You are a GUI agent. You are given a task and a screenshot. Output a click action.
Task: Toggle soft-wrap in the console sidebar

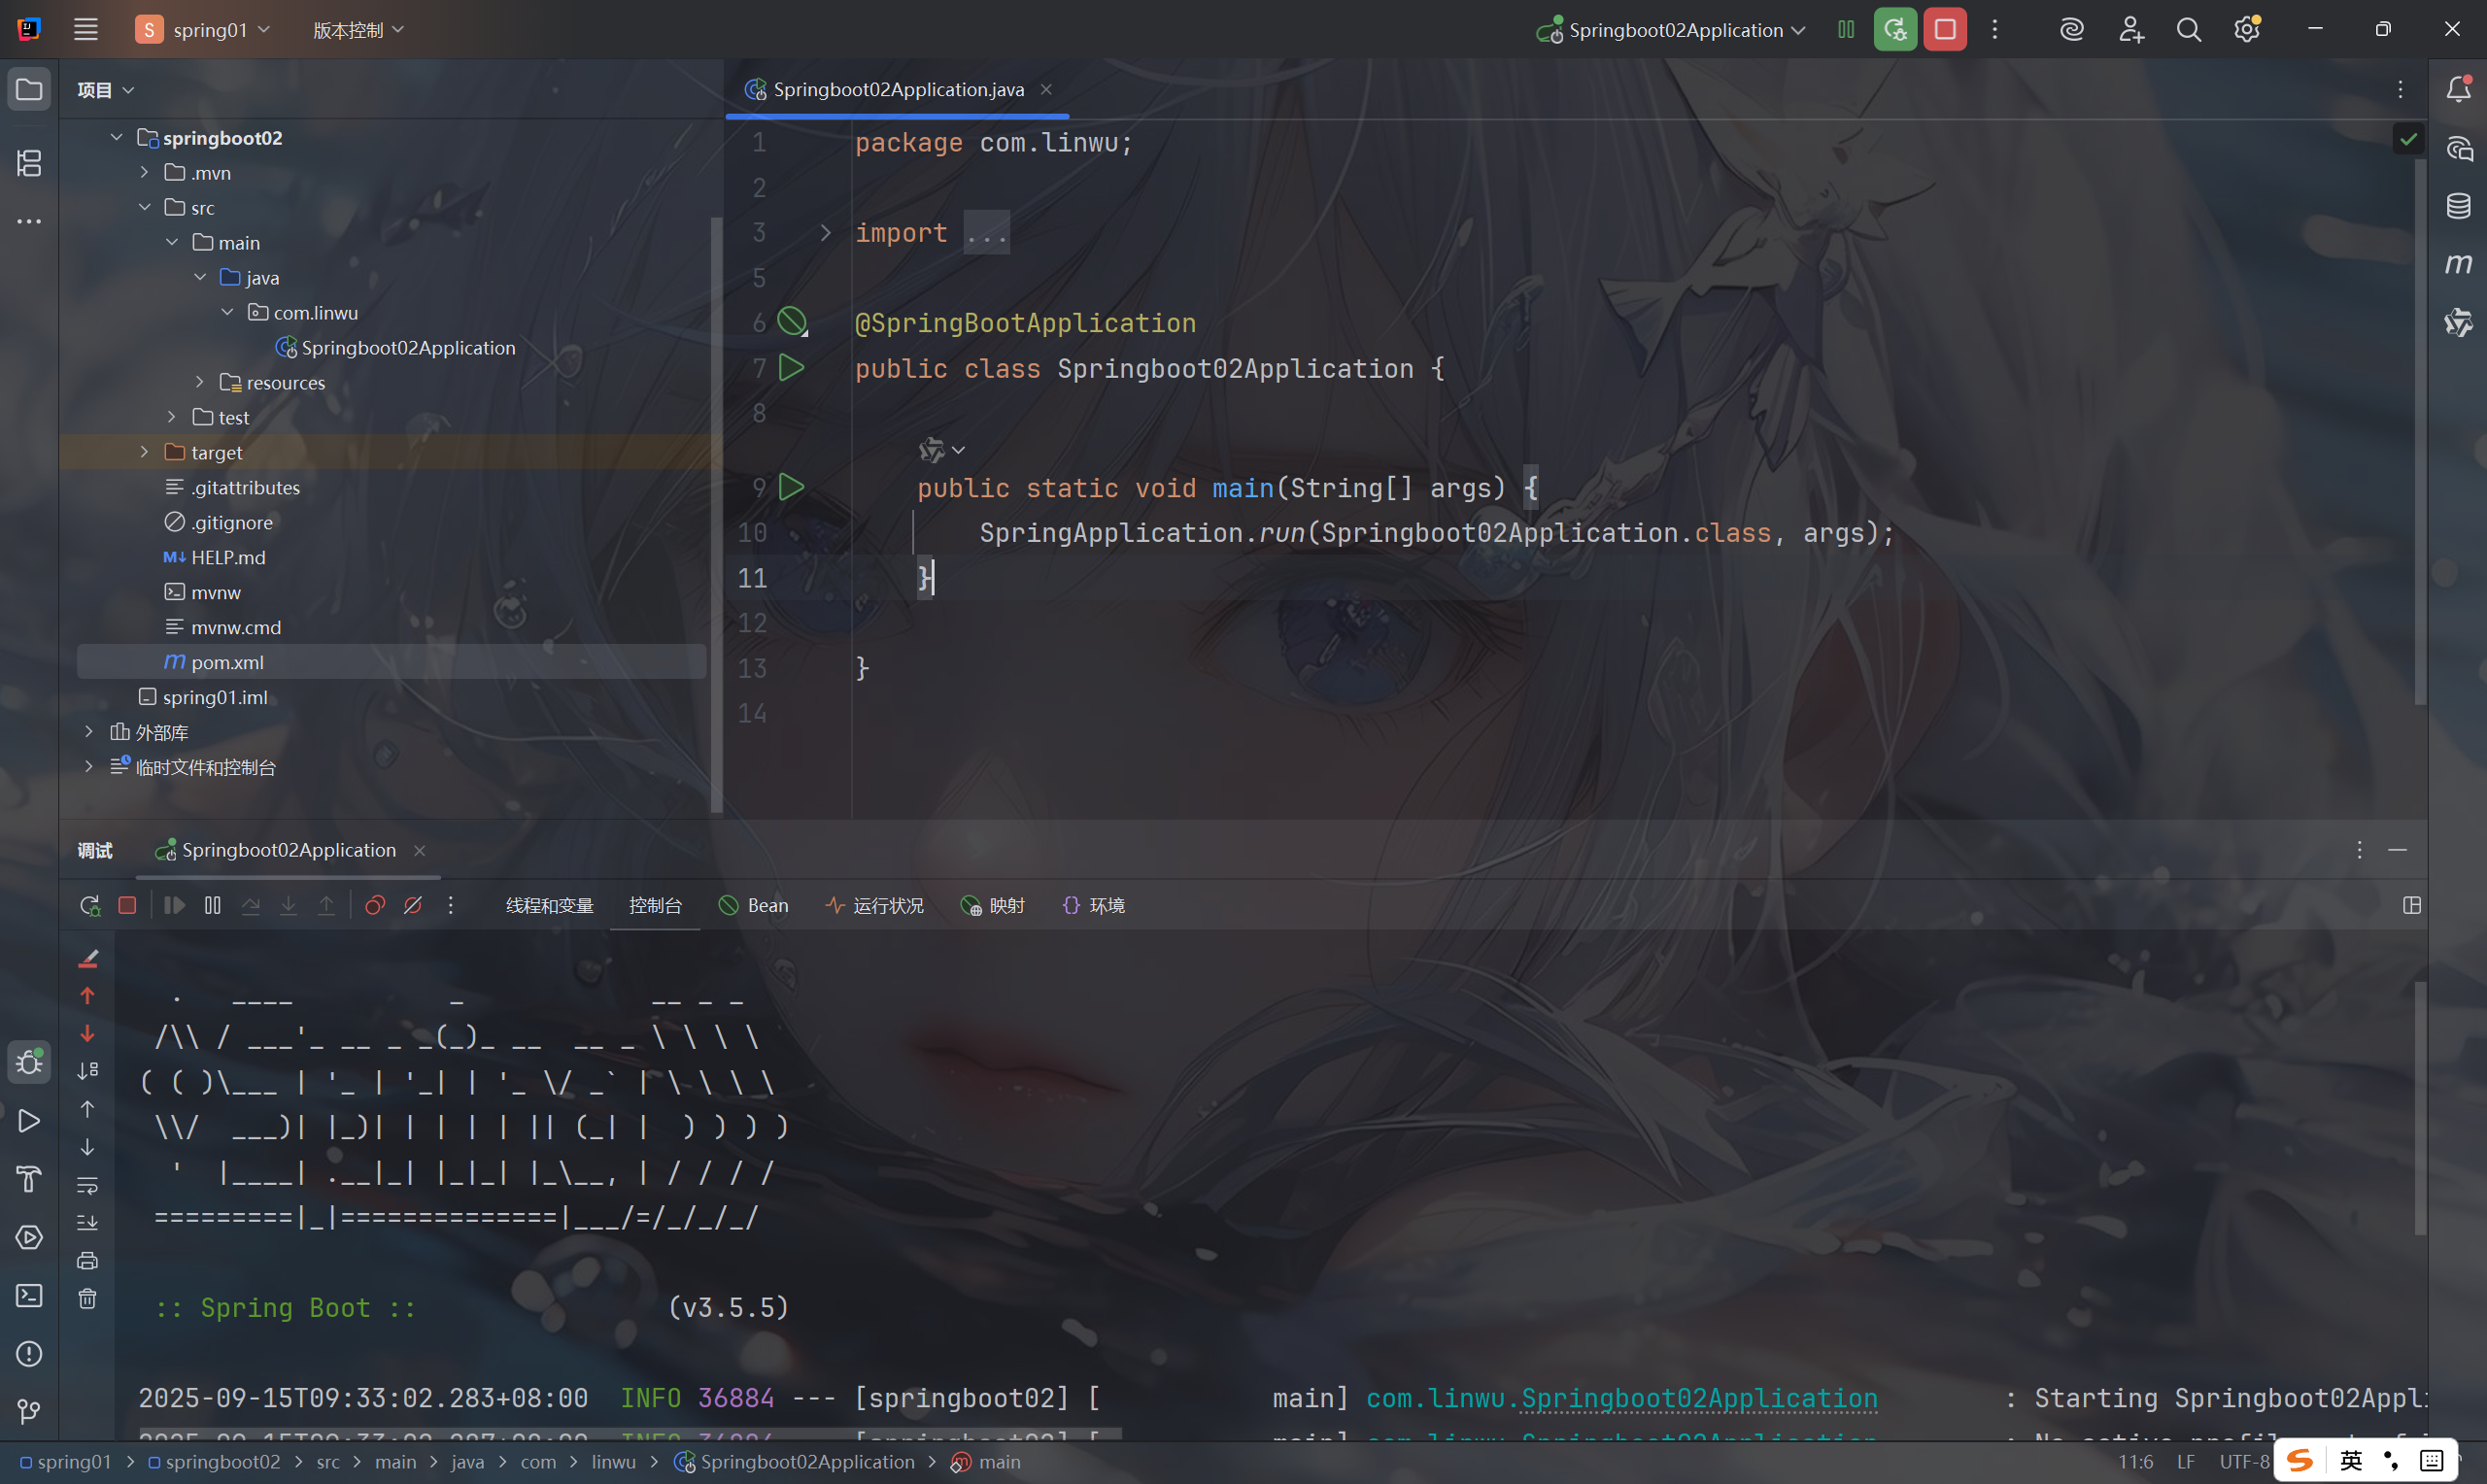[x=88, y=1185]
